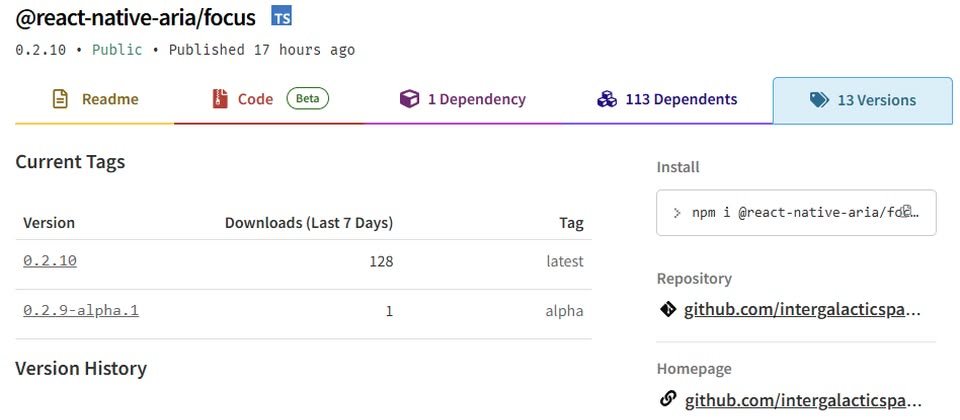Click the tags icon on Versions
Screen dimensions: 960x420
(x=819, y=100)
